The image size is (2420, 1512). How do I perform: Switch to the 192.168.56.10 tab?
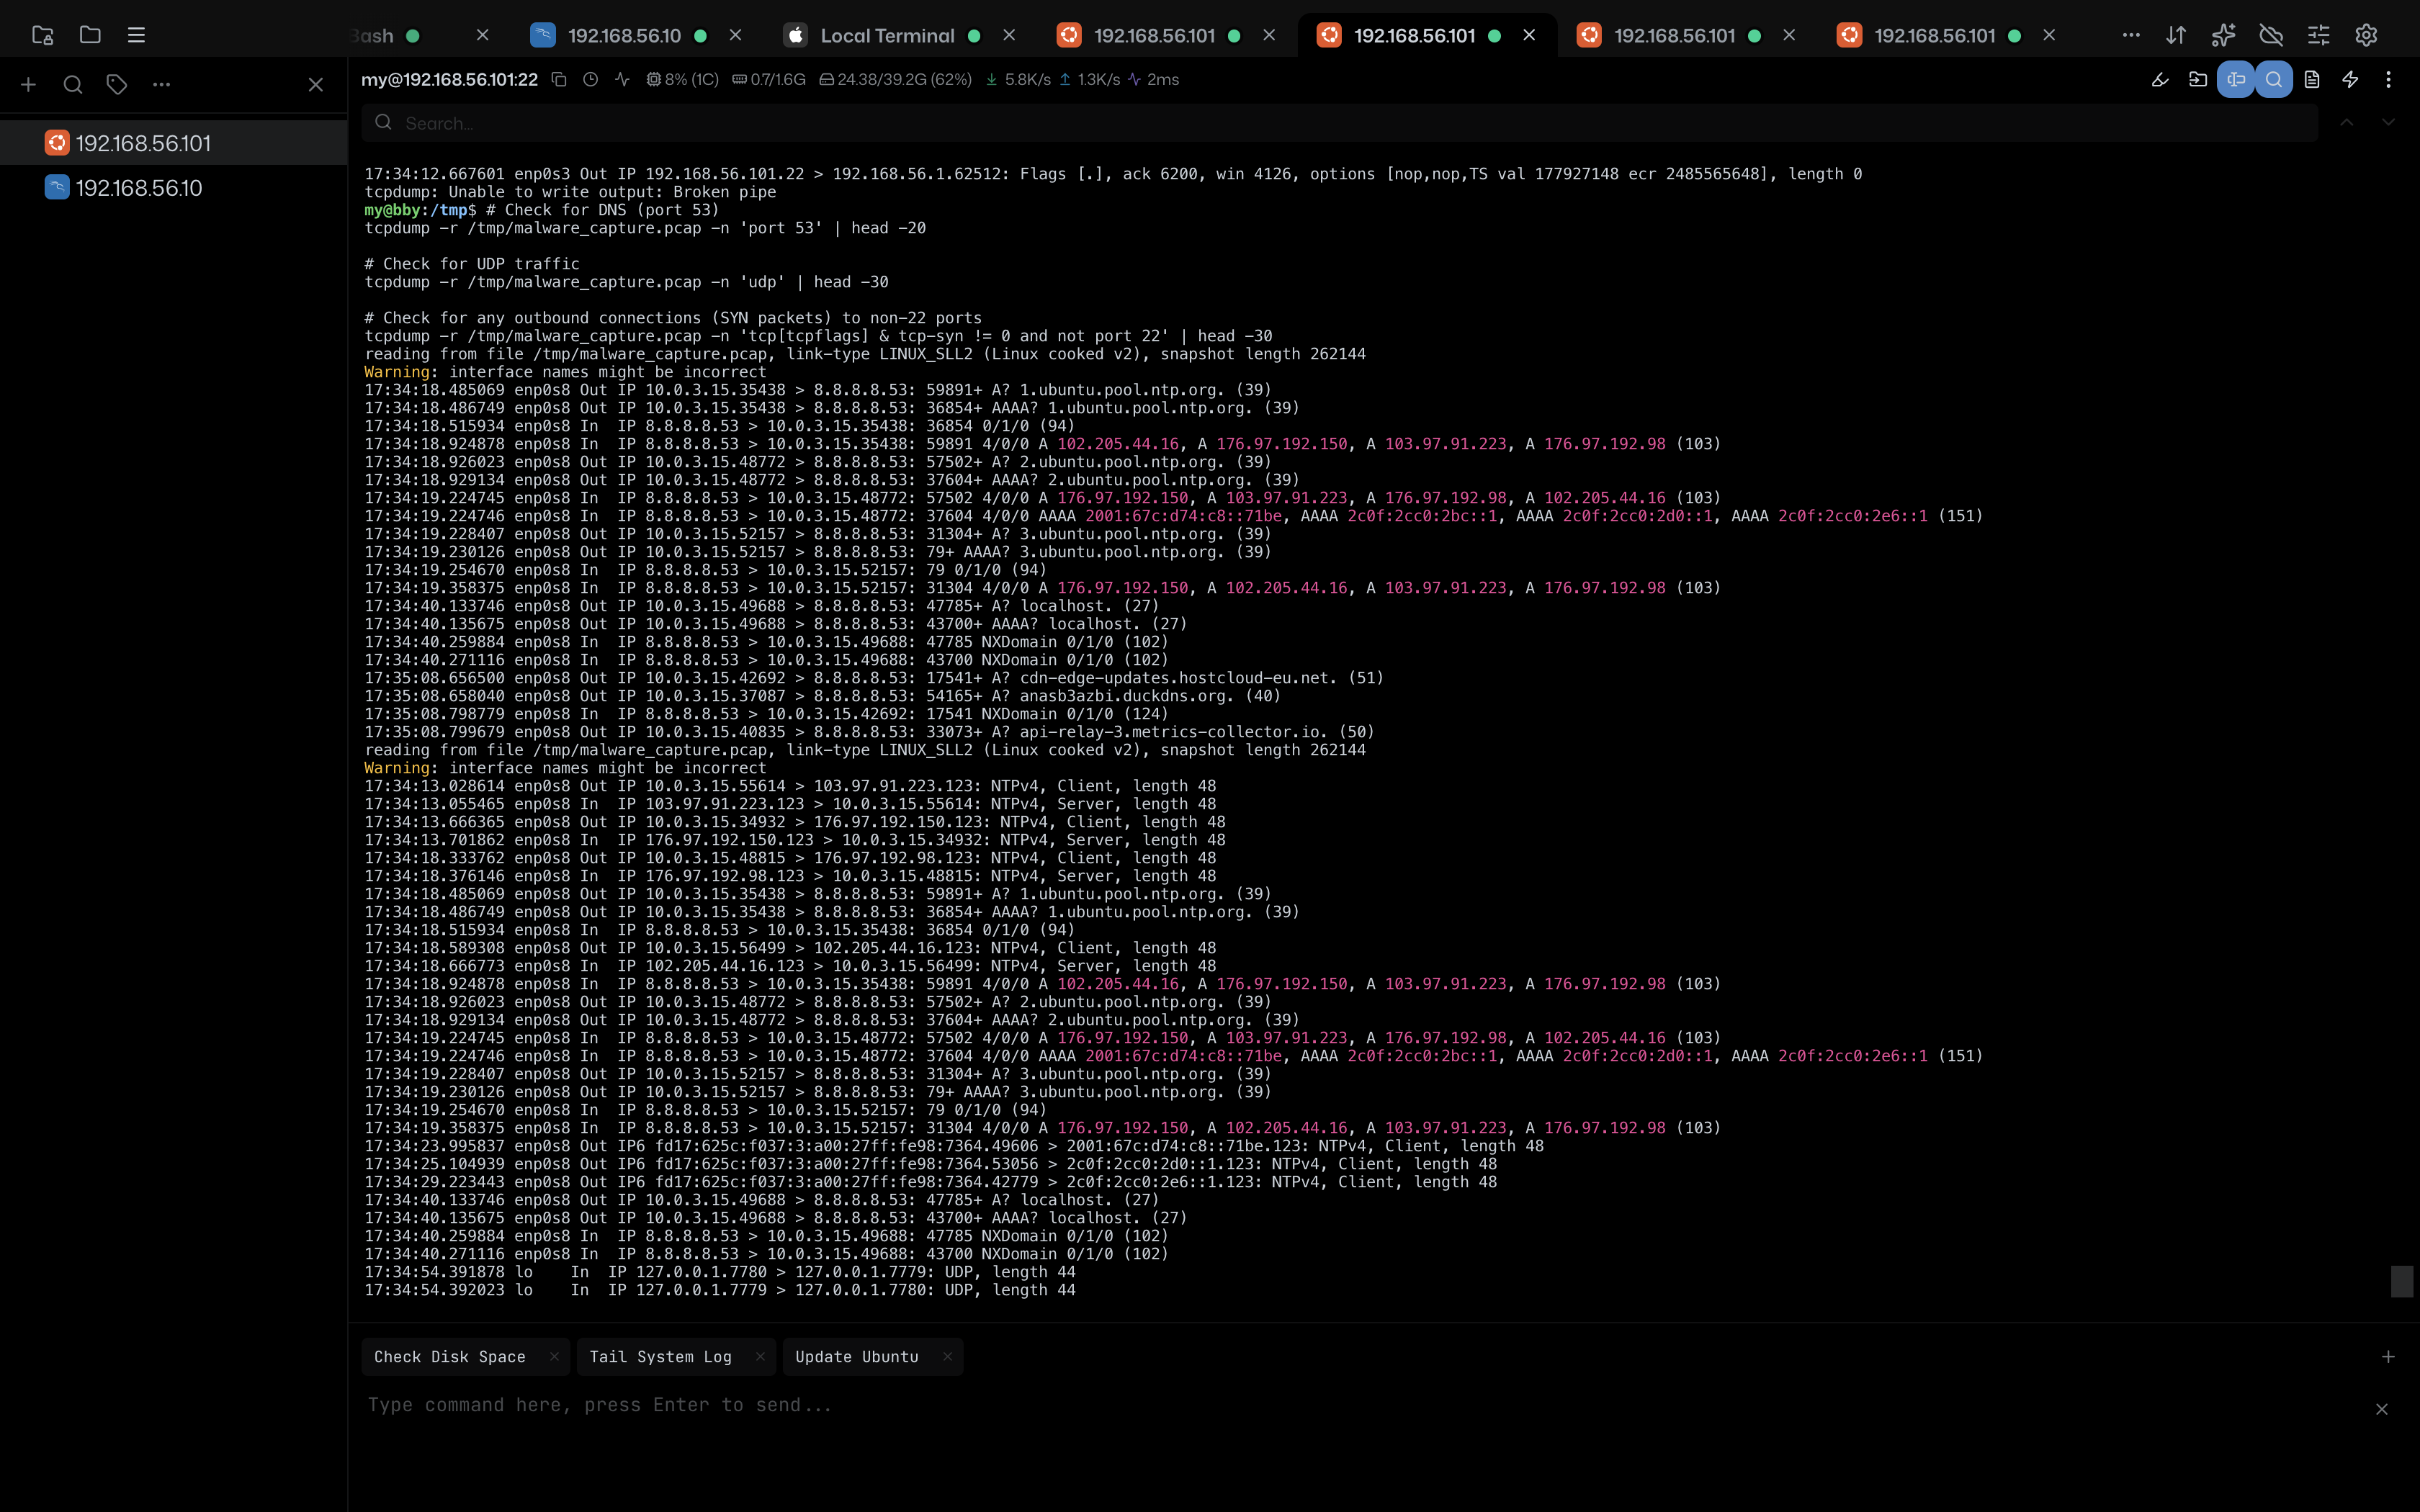(x=624, y=35)
